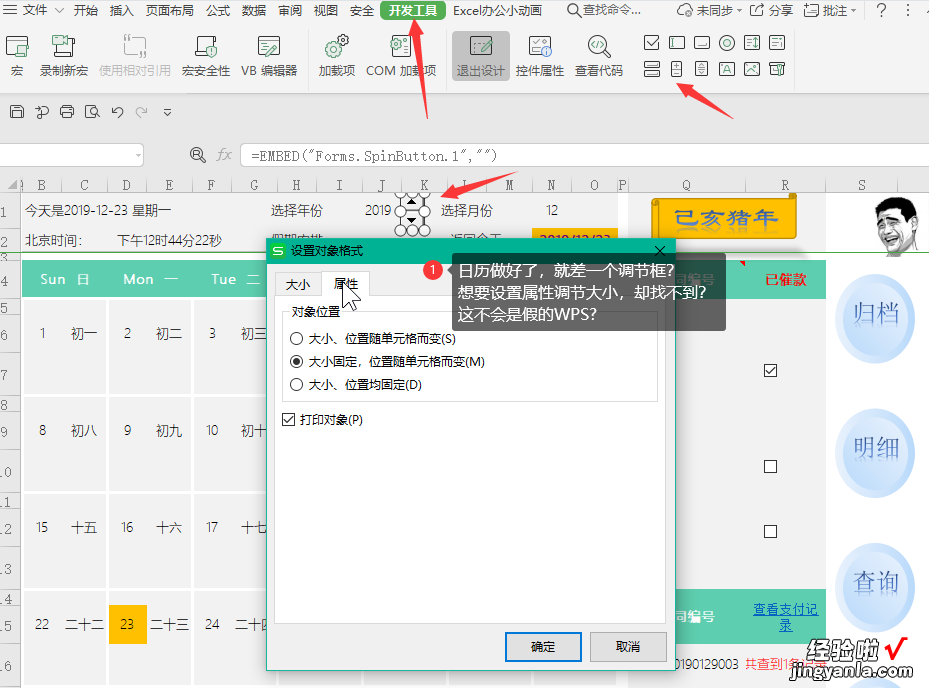This screenshot has height=688, width=929.
Task: Open 加载项 add-ins
Action: pos(337,55)
